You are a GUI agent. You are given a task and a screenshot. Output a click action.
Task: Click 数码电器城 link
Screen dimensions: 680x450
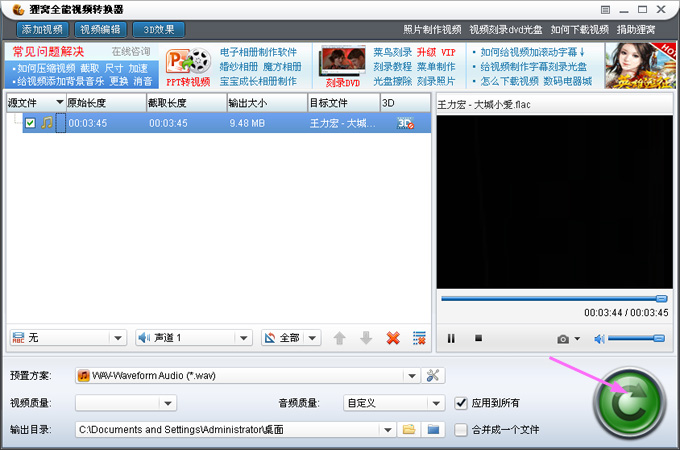coord(568,81)
